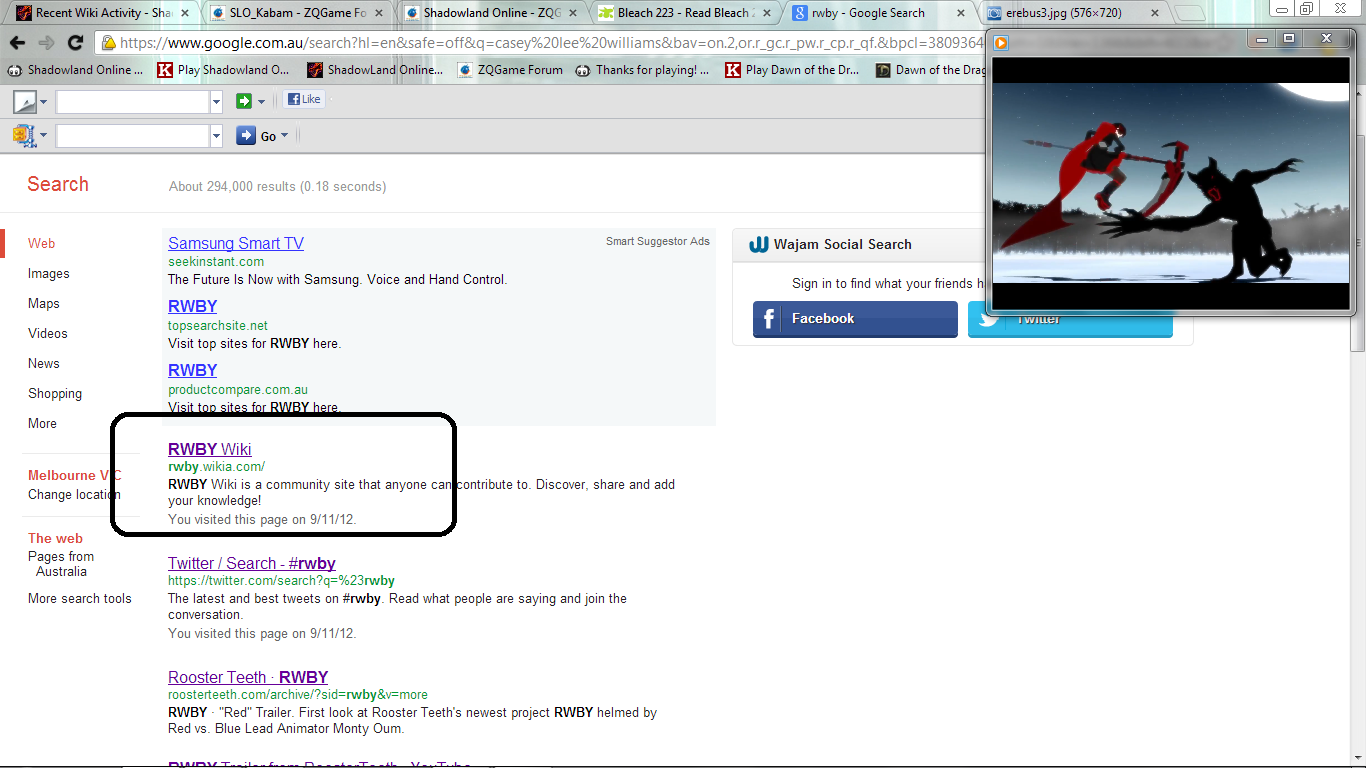This screenshot has height=768, width=1366.
Task: Click the white page icon in first toolbar
Action: coord(25,101)
